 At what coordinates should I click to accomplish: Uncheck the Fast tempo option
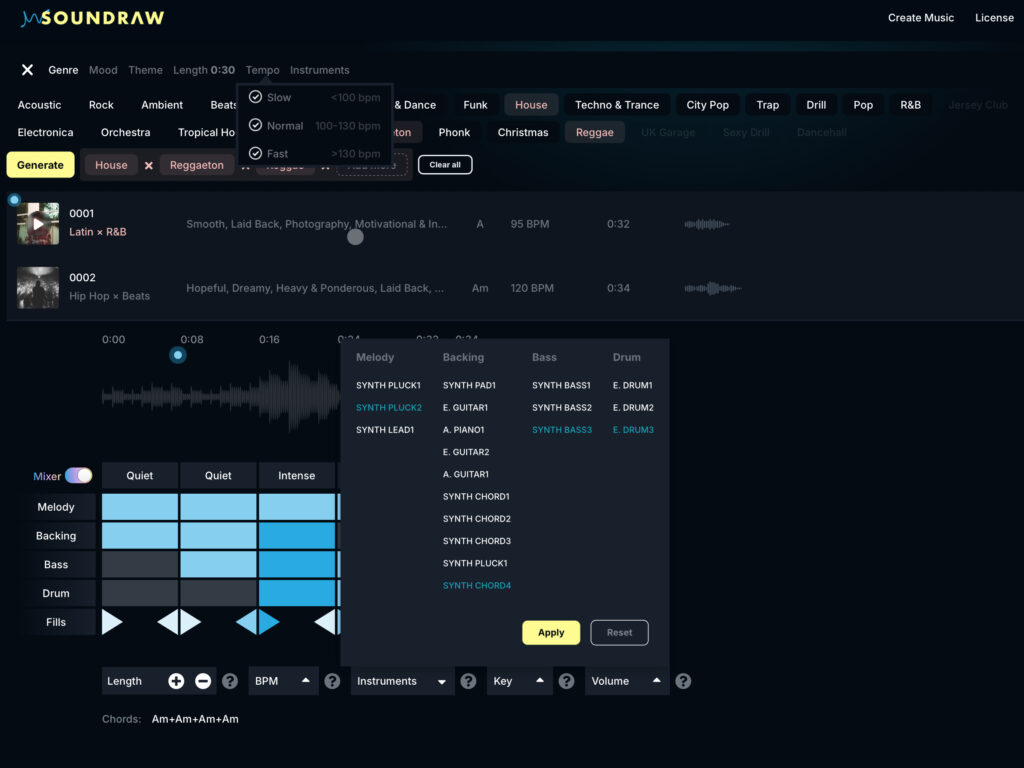(x=256, y=154)
